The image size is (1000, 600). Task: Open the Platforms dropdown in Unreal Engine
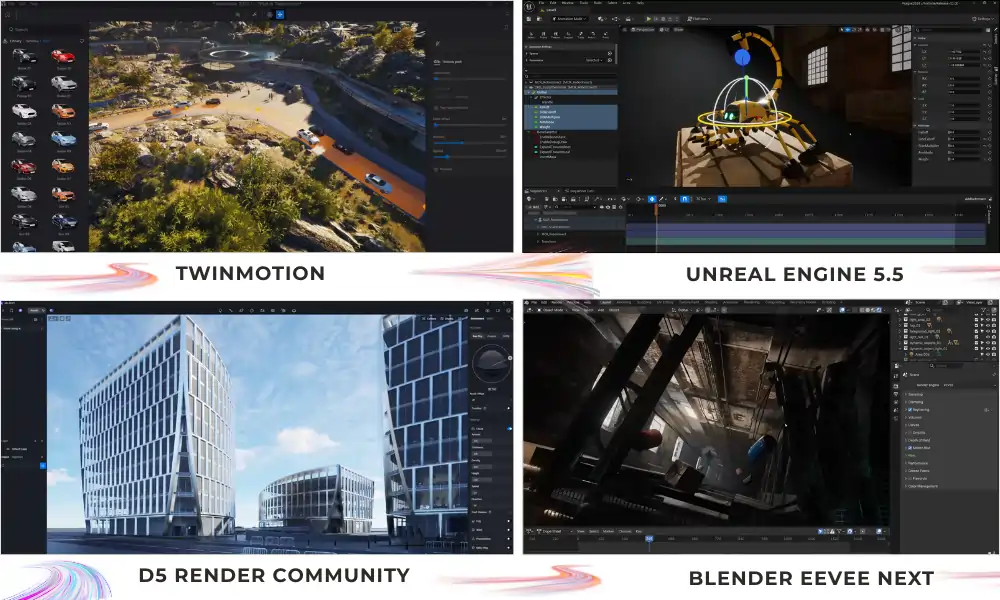699,18
